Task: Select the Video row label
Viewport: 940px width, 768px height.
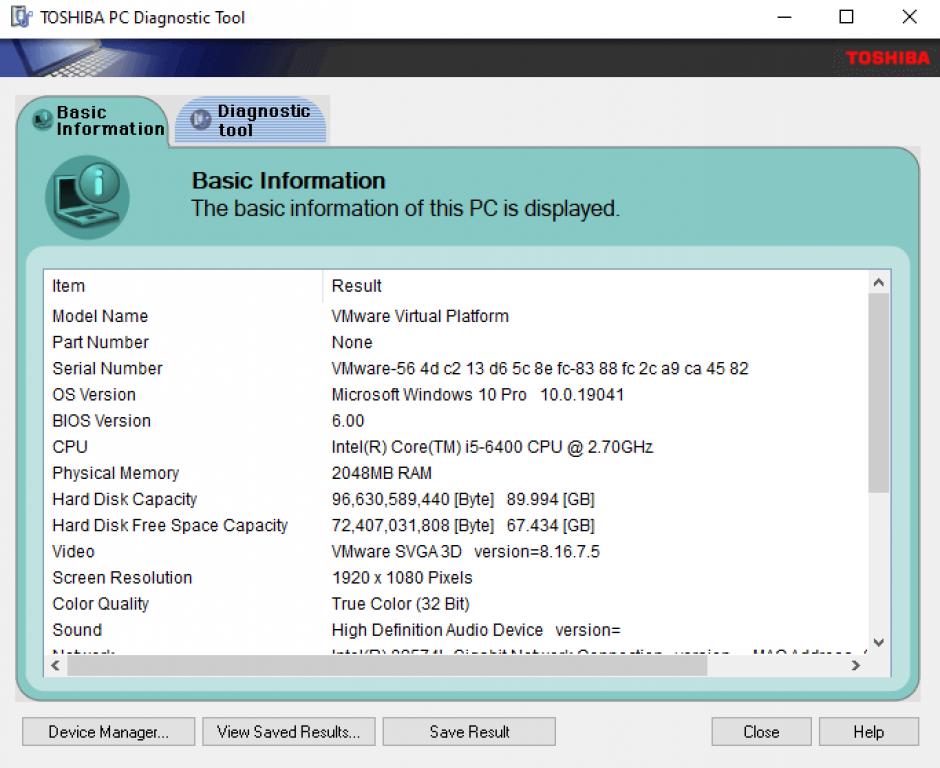Action: click(x=73, y=552)
